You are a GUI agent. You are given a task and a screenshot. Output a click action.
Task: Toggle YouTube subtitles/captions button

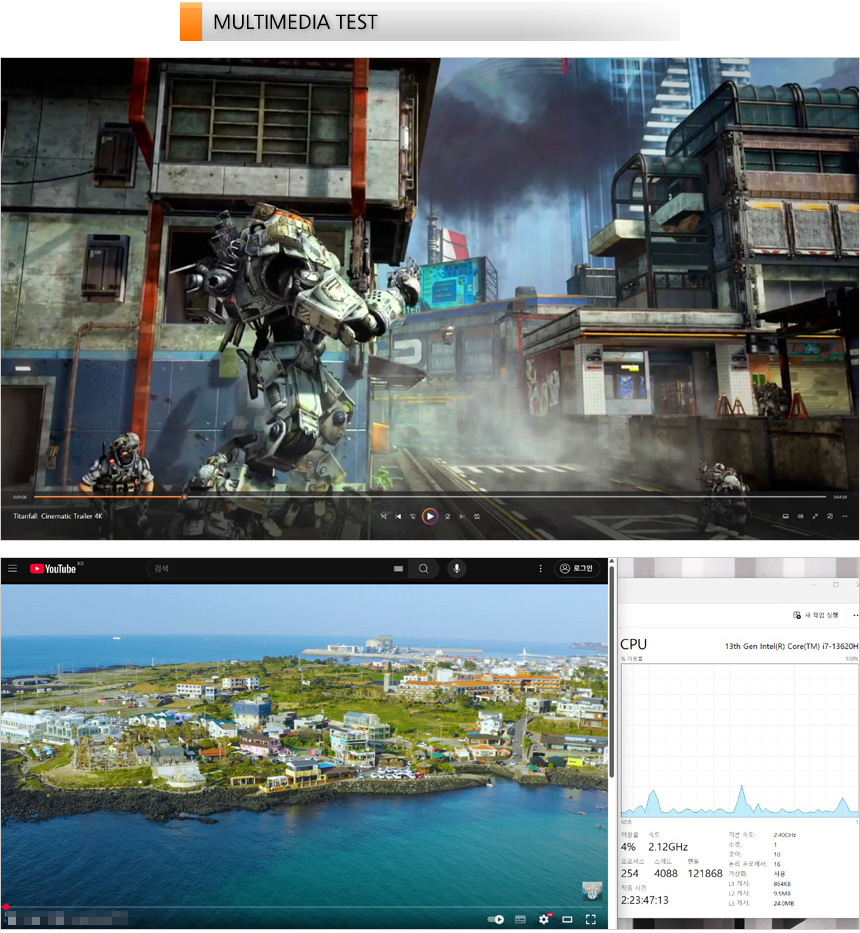pos(520,919)
